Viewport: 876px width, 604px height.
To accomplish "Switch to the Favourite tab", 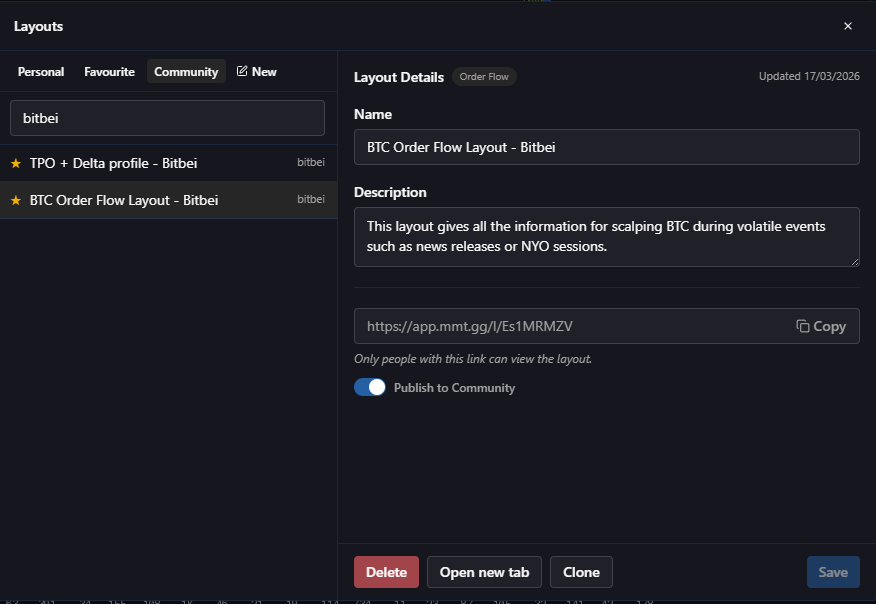I will pos(110,72).
